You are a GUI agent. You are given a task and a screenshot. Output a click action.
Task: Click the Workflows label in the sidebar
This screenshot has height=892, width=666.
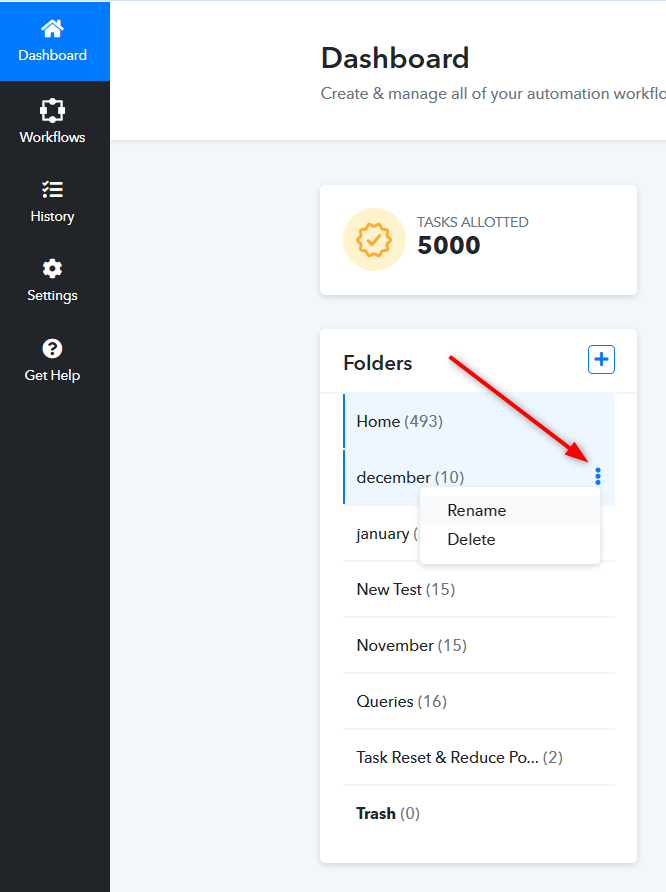tap(52, 137)
